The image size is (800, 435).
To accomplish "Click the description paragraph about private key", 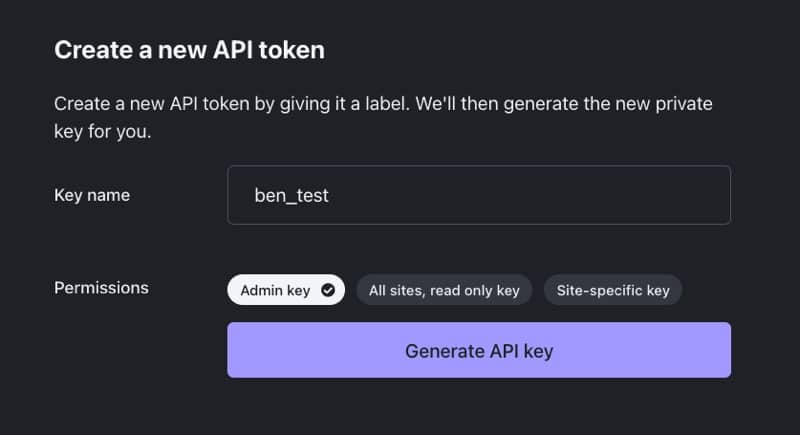I will point(383,118).
